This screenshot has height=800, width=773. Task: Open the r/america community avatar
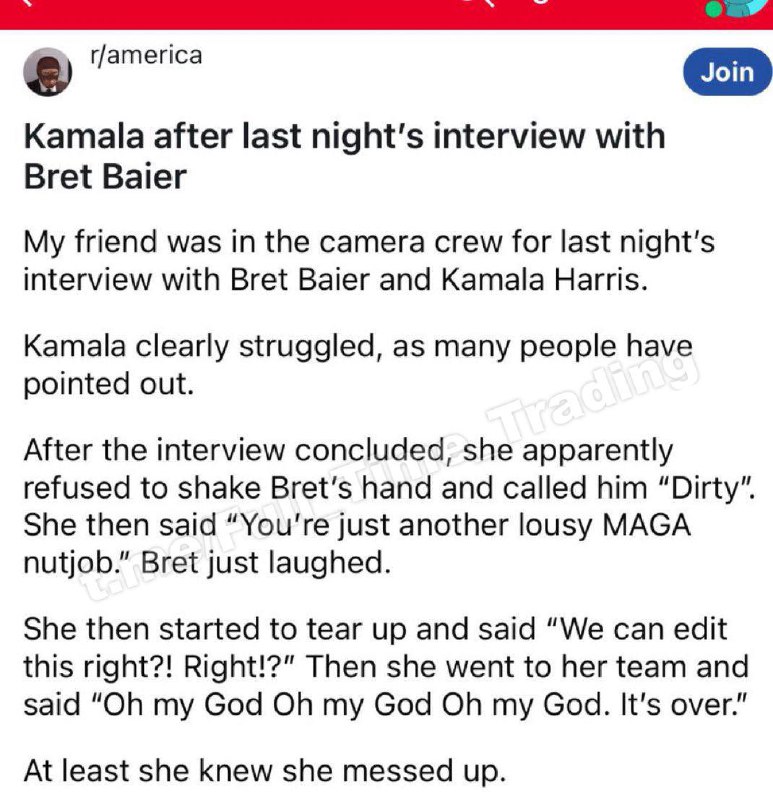point(47,72)
